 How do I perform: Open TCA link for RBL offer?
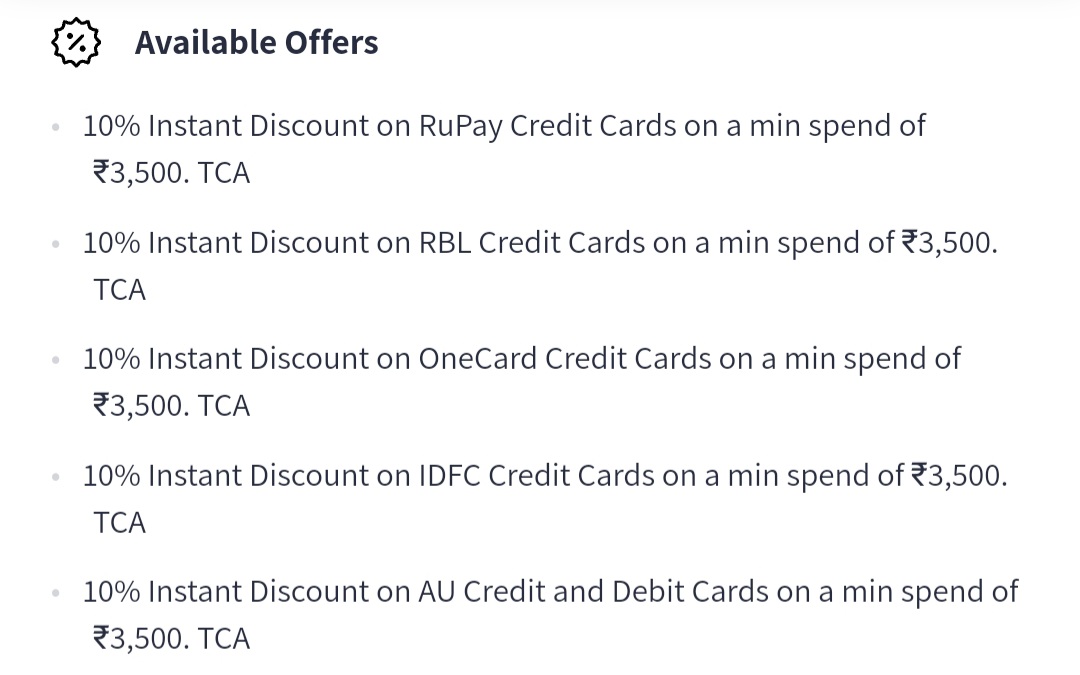[119, 290]
